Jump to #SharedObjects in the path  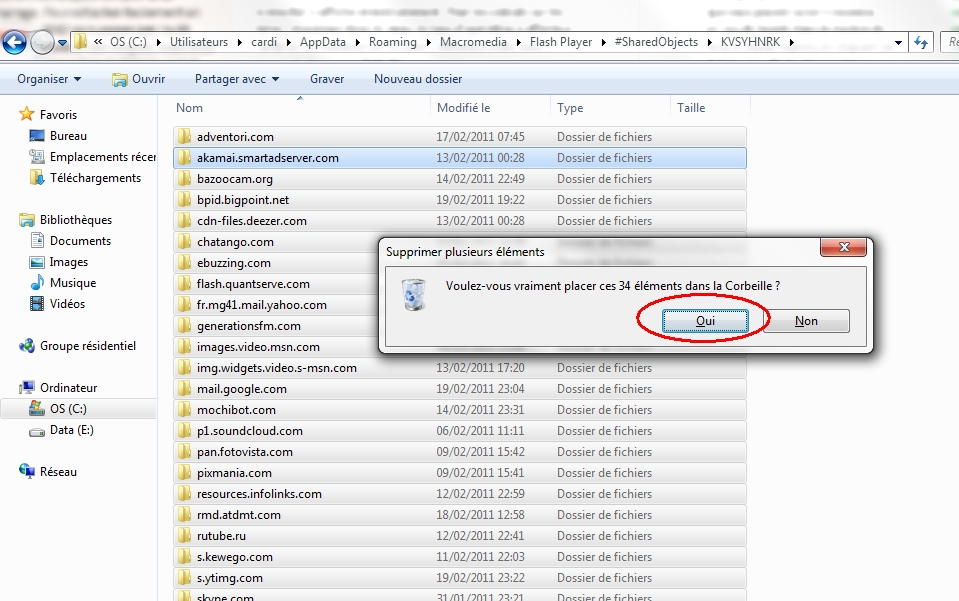pyautogui.click(x=656, y=42)
